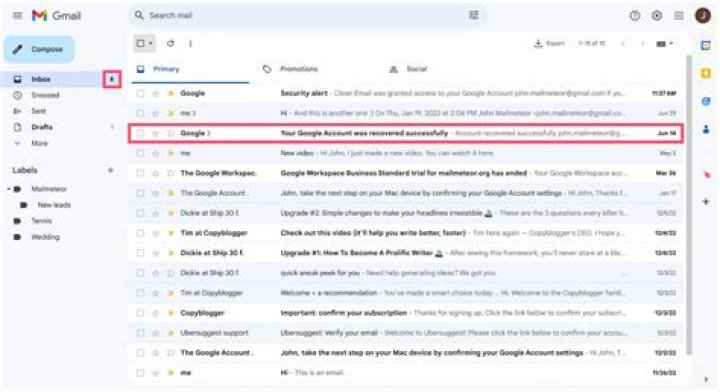Mark Google Account recovered email important
720x392 pixels.
pyautogui.click(x=170, y=133)
